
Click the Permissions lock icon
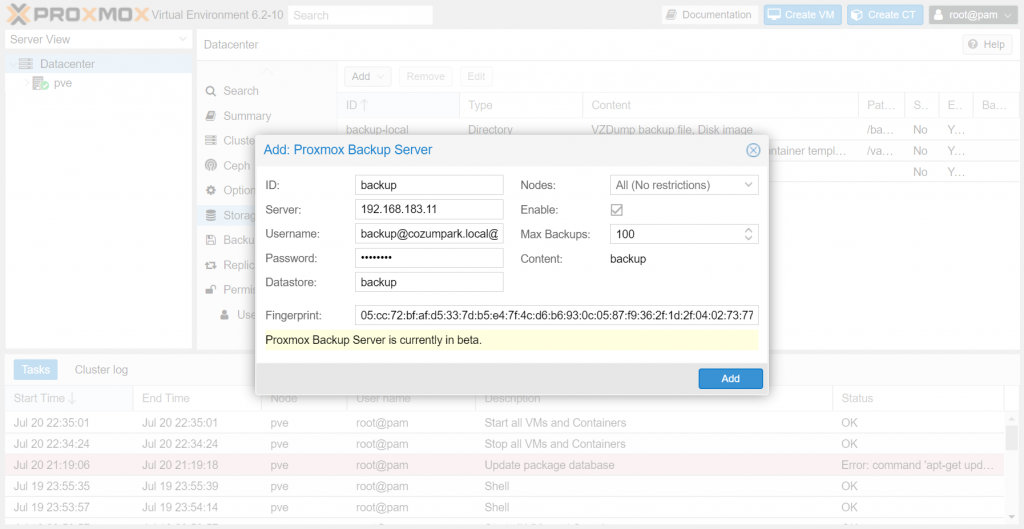[211, 289]
